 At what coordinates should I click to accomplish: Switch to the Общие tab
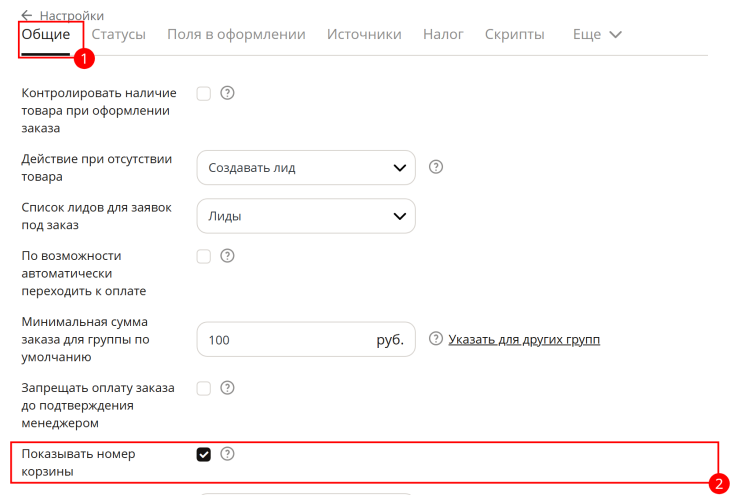pyautogui.click(x=46, y=34)
